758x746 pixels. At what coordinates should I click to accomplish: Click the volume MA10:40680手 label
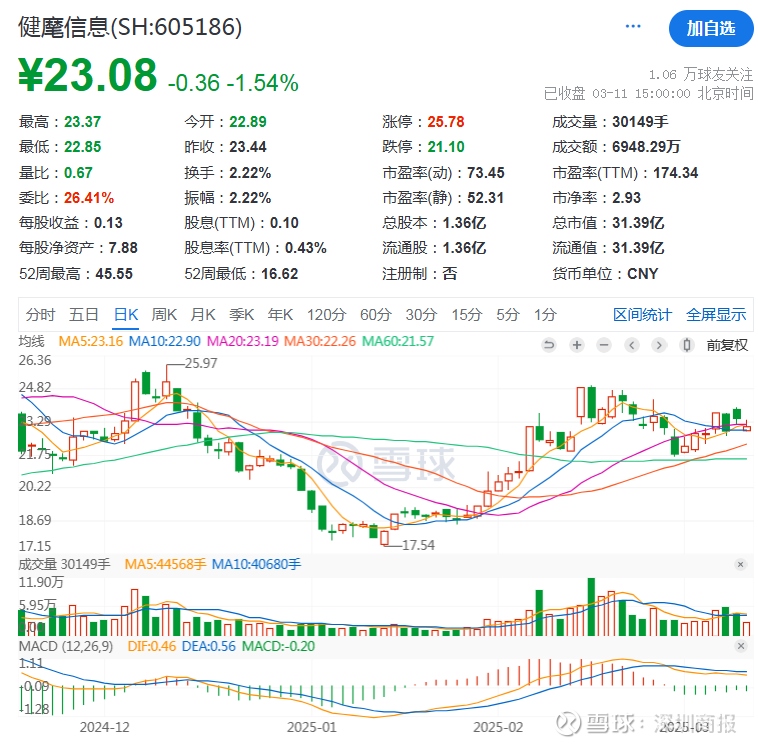pyautogui.click(x=256, y=564)
